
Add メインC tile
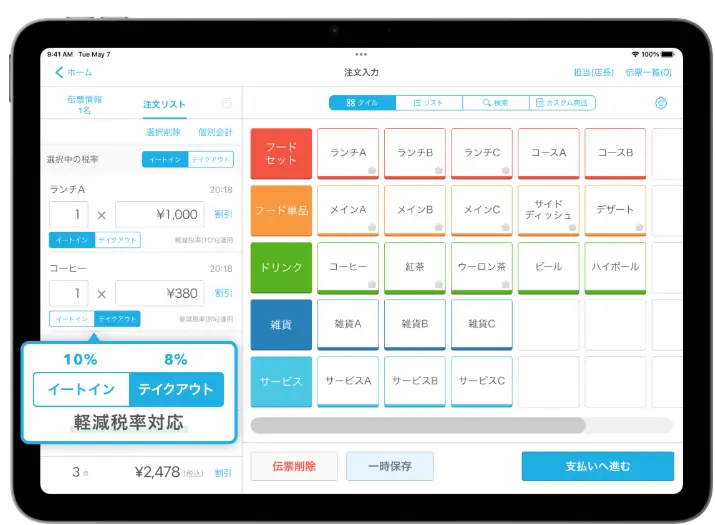[x=482, y=211]
